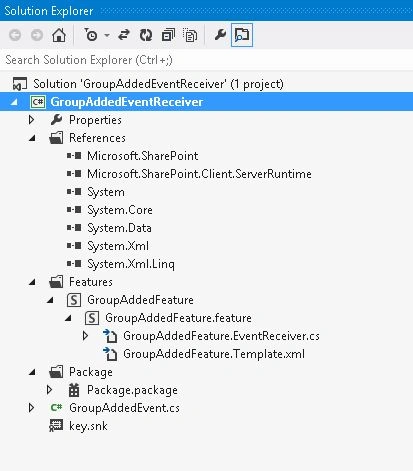Toggle Show All Files
Screen dimensions: 413x471
[x=190, y=35]
